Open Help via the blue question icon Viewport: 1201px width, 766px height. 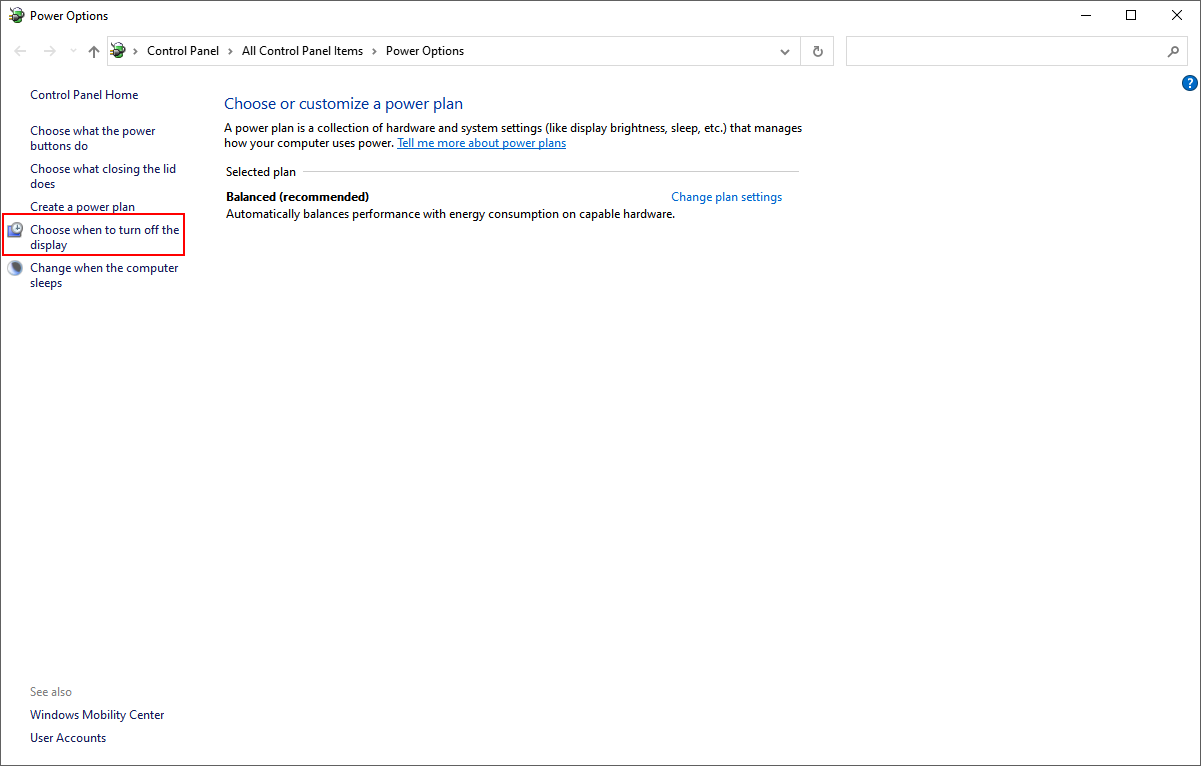pyautogui.click(x=1189, y=83)
